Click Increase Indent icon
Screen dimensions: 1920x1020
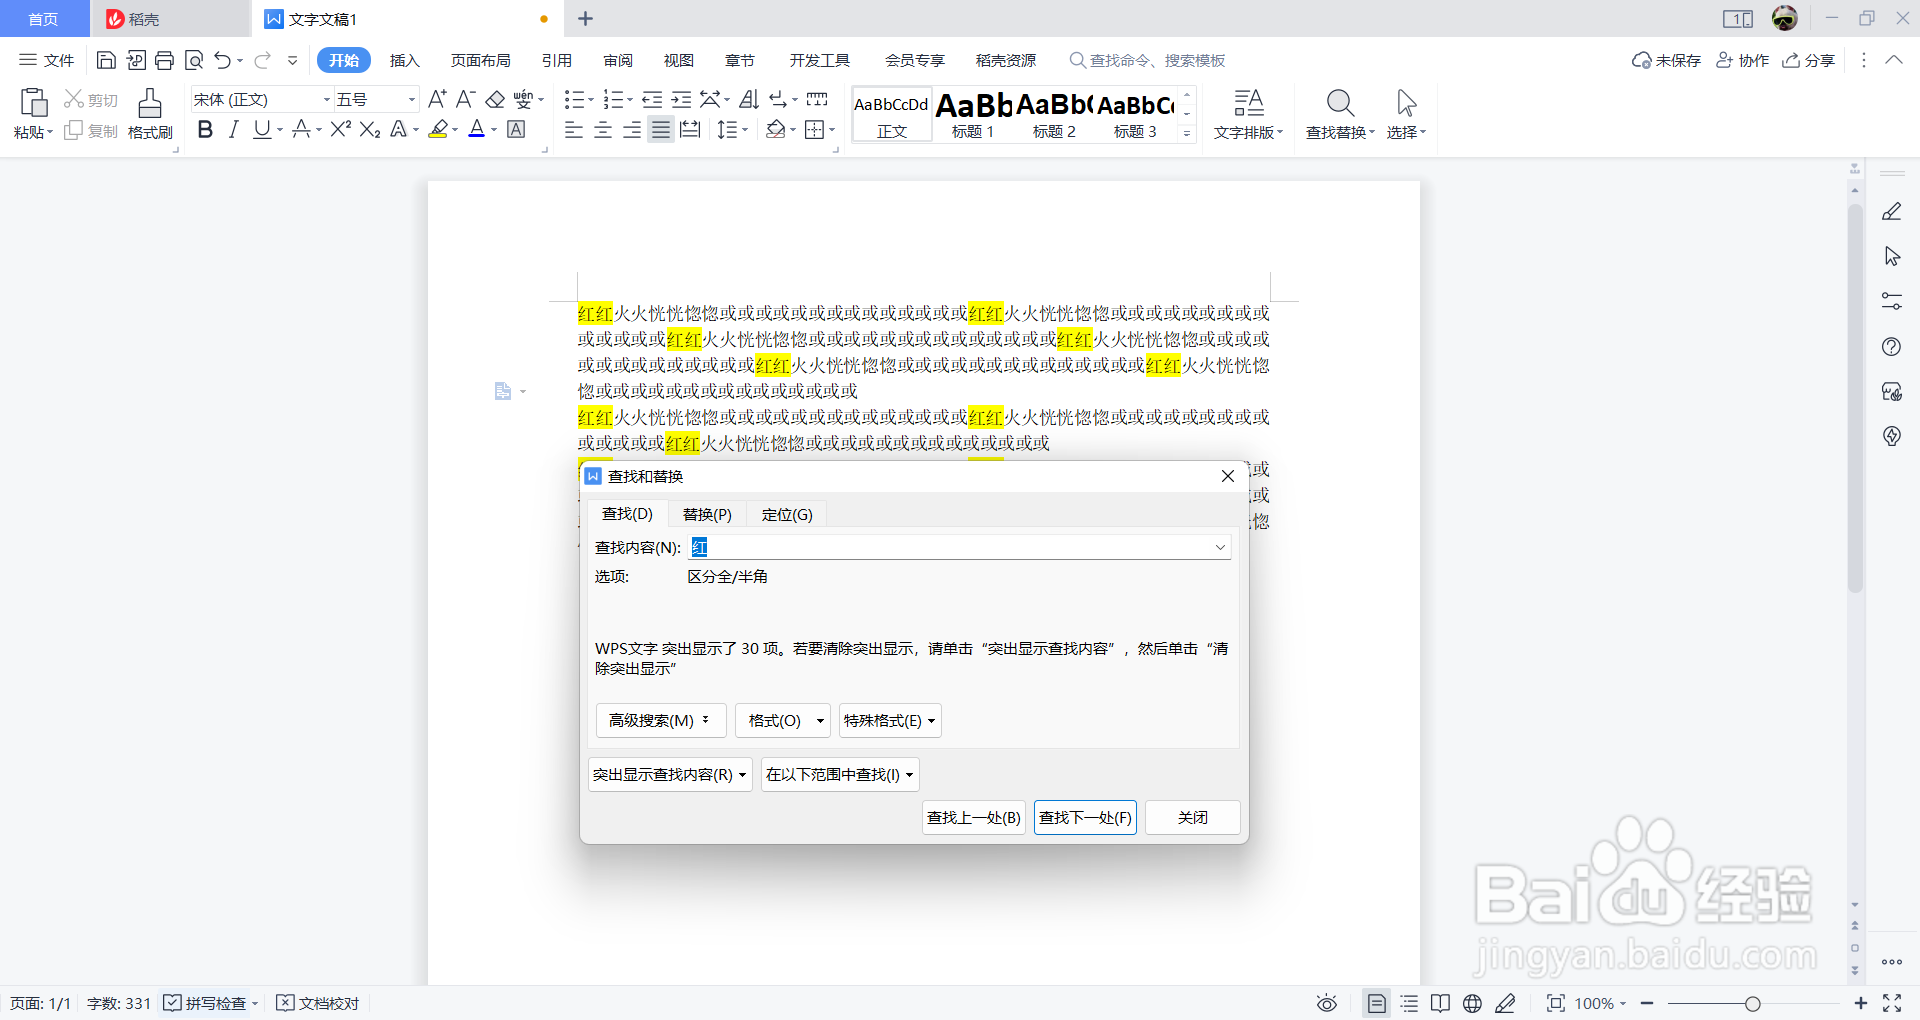pyautogui.click(x=681, y=99)
